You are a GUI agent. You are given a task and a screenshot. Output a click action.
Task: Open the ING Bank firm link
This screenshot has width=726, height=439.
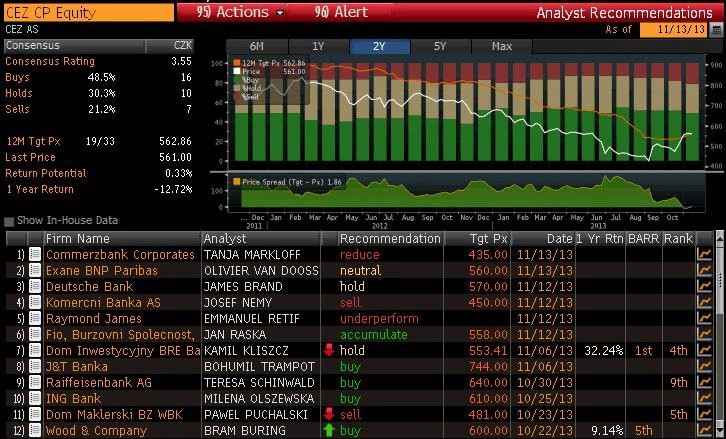click(x=73, y=399)
